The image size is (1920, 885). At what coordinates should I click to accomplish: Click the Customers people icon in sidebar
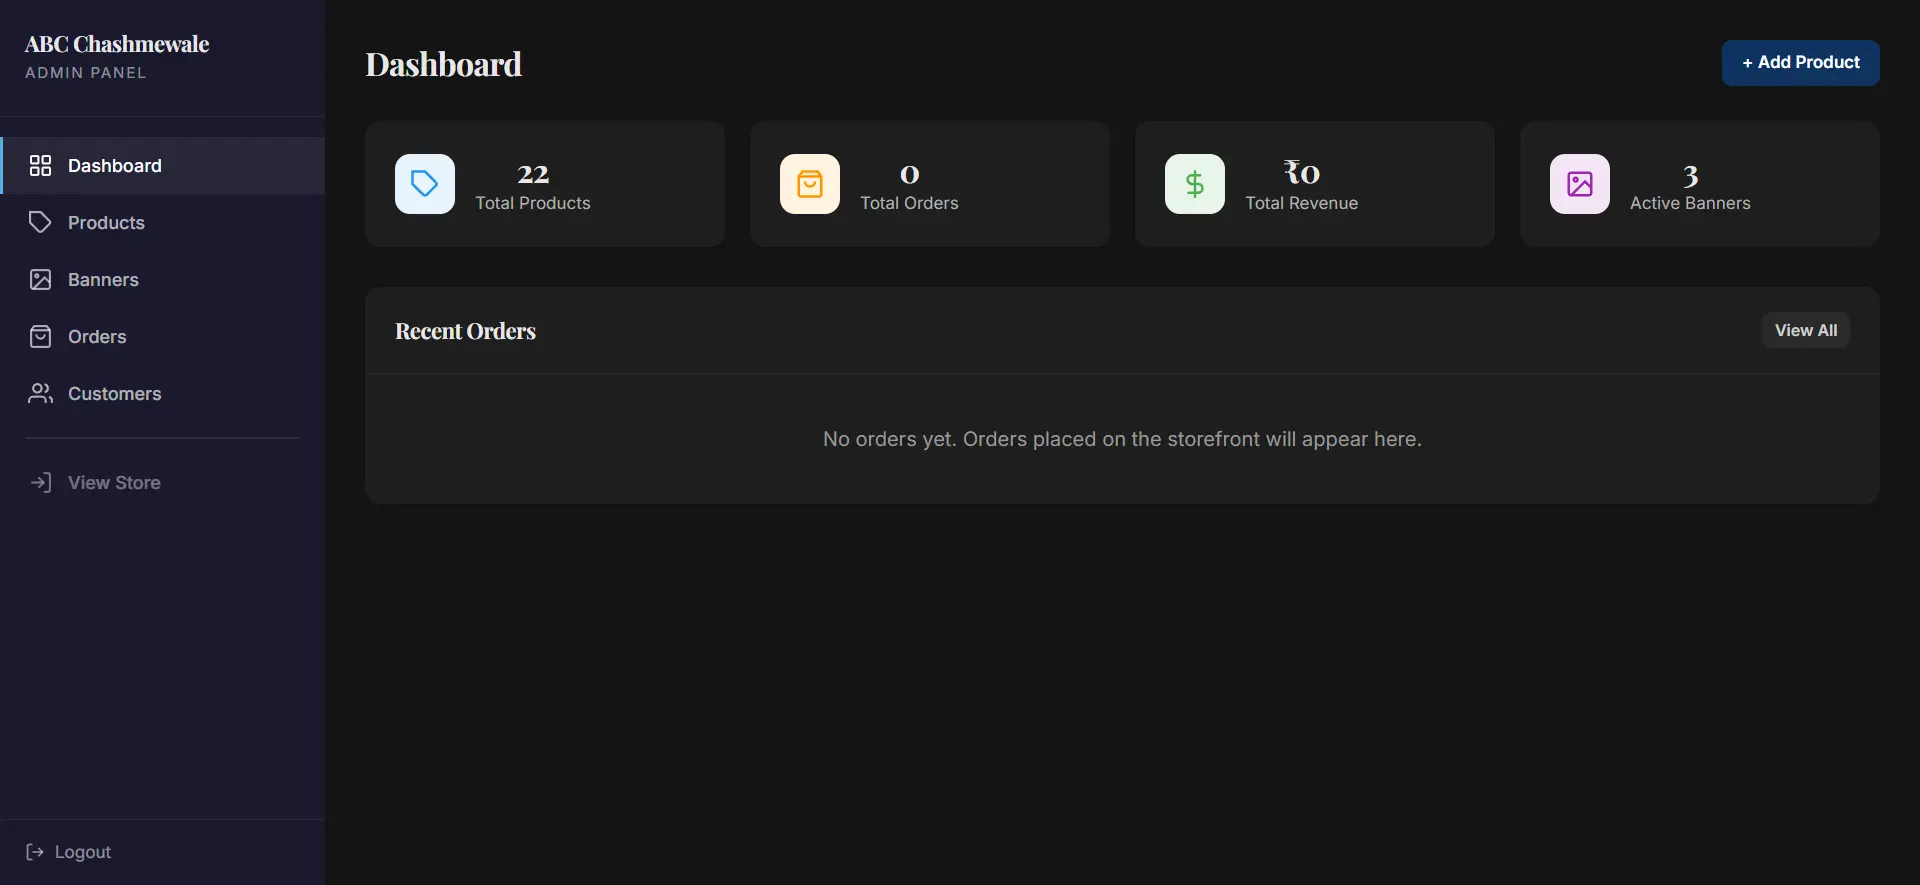pyautogui.click(x=40, y=394)
